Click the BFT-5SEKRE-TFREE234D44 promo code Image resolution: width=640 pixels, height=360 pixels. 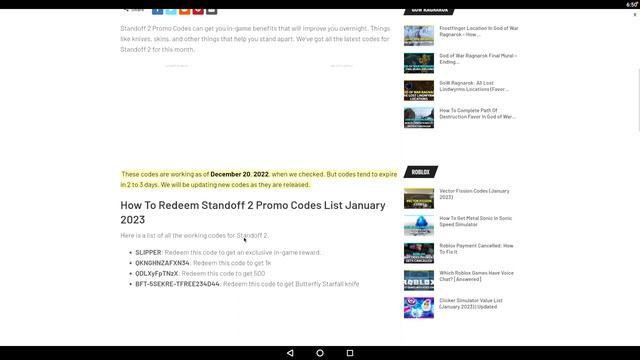click(x=178, y=284)
